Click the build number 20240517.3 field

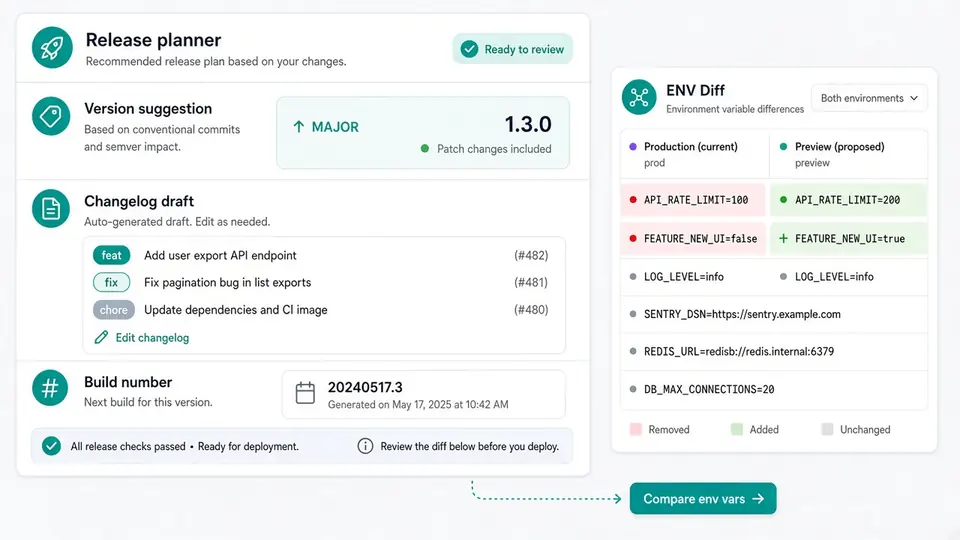pyautogui.click(x=424, y=394)
